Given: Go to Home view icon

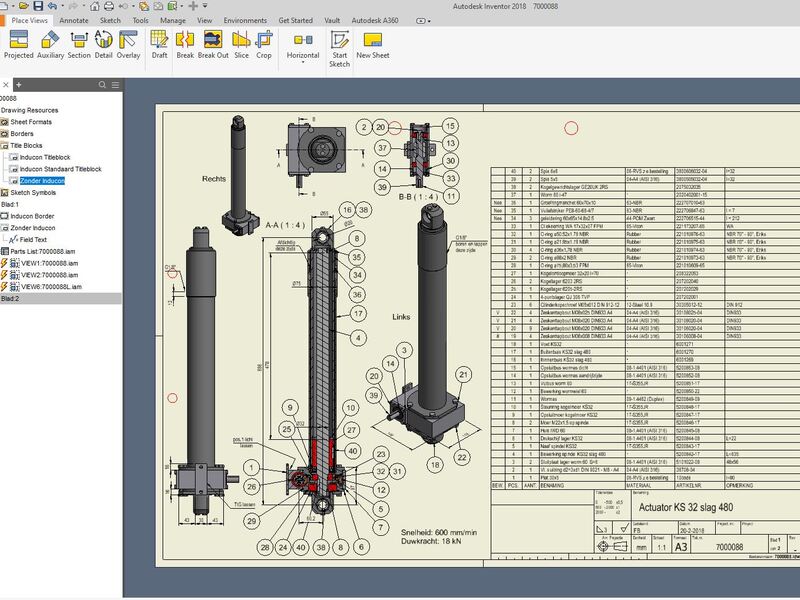Looking at the screenshot, I should point(94,6).
